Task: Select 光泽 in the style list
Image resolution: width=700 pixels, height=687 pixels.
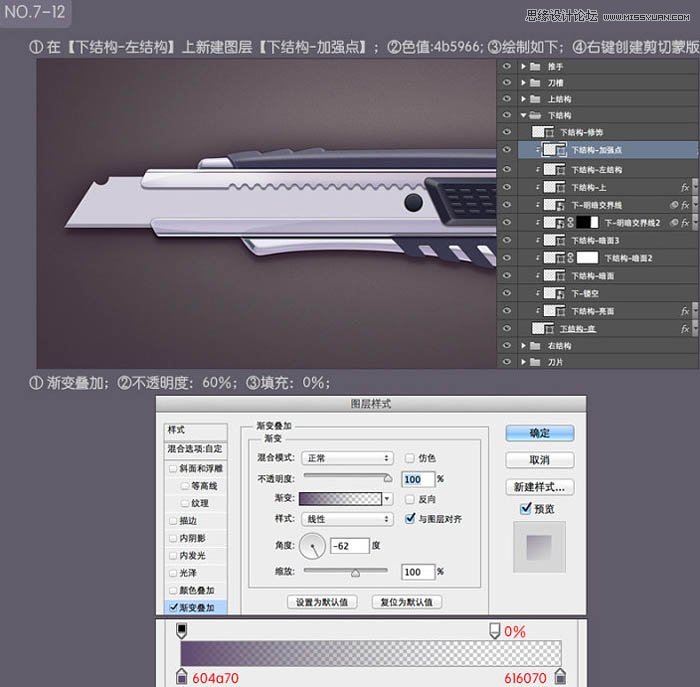Action: 188,573
